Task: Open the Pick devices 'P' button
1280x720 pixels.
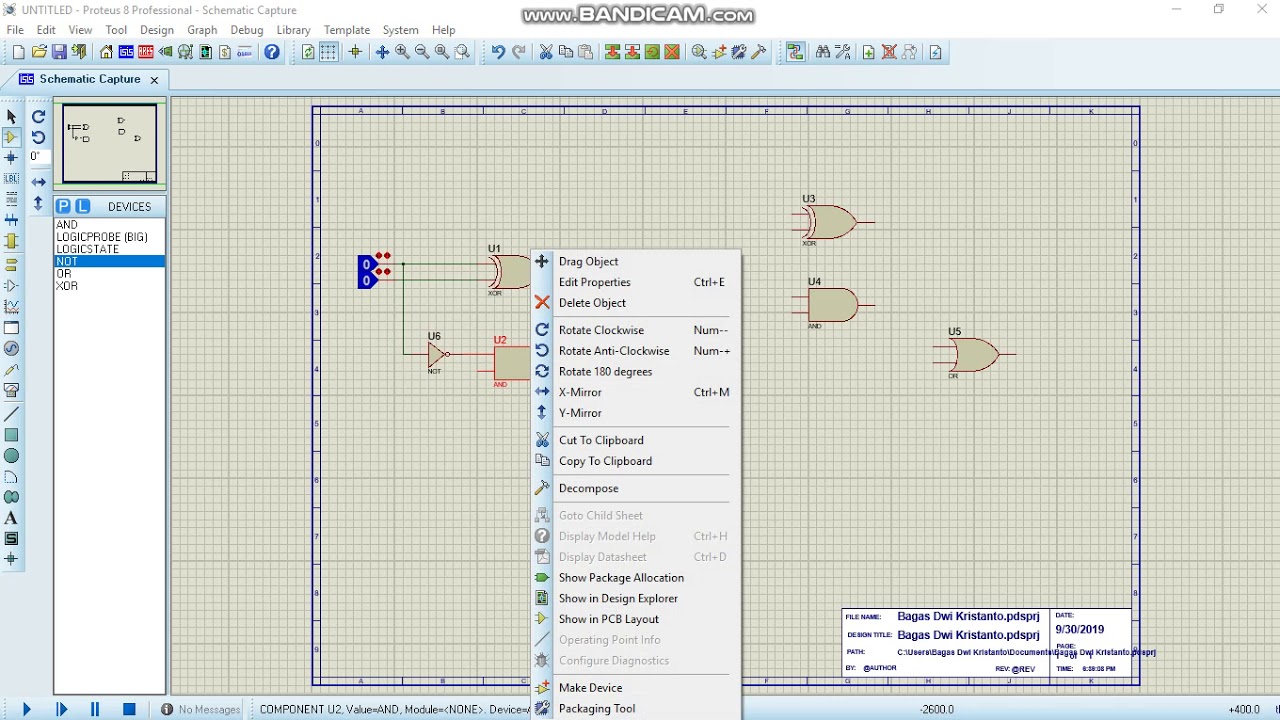Action: tap(63, 206)
